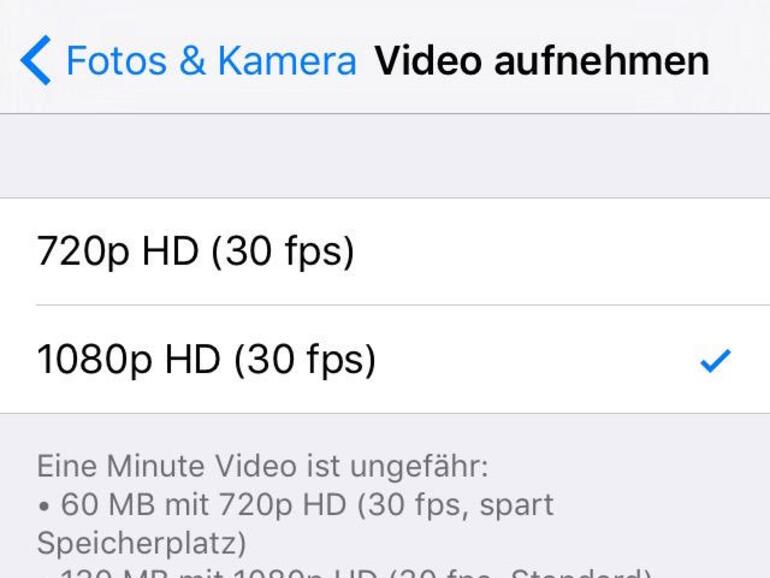Click the blue checkmark beside 1080p HD

coord(715,360)
